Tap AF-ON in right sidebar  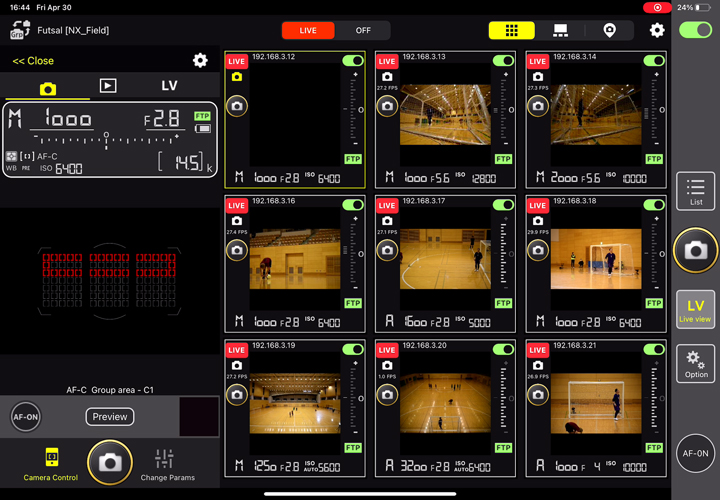696,453
